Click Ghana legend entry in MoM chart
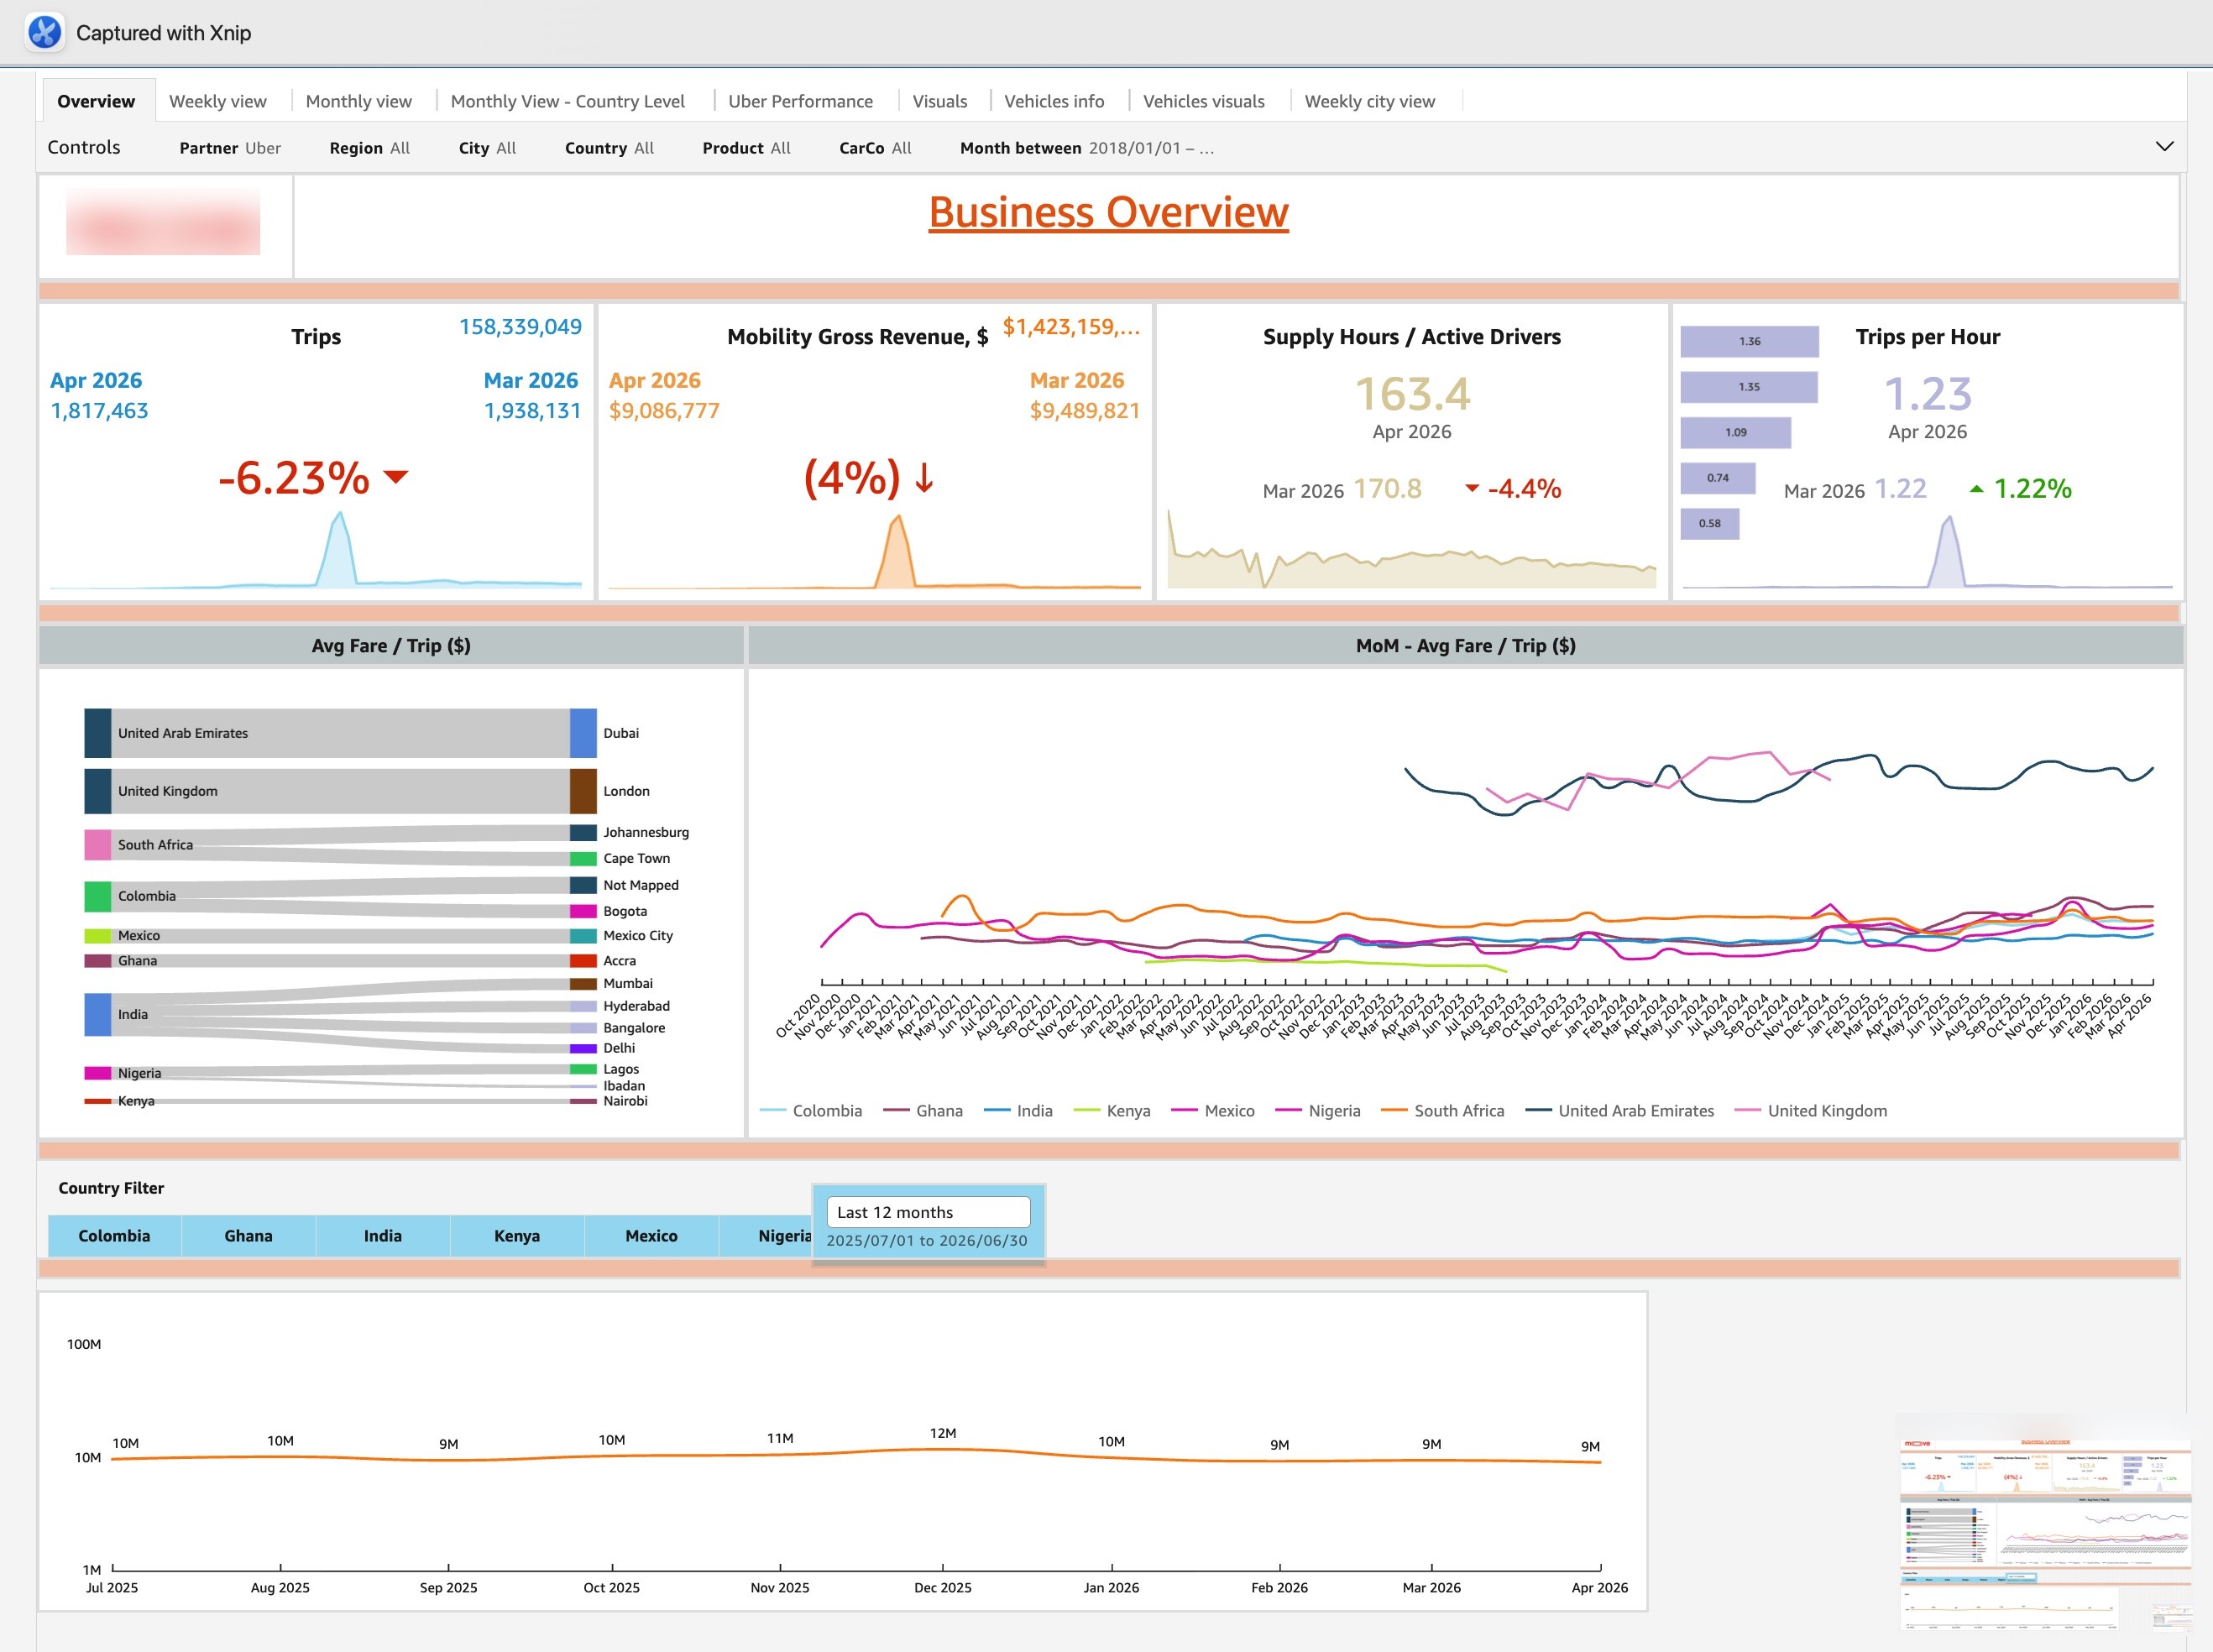 coord(923,1111)
